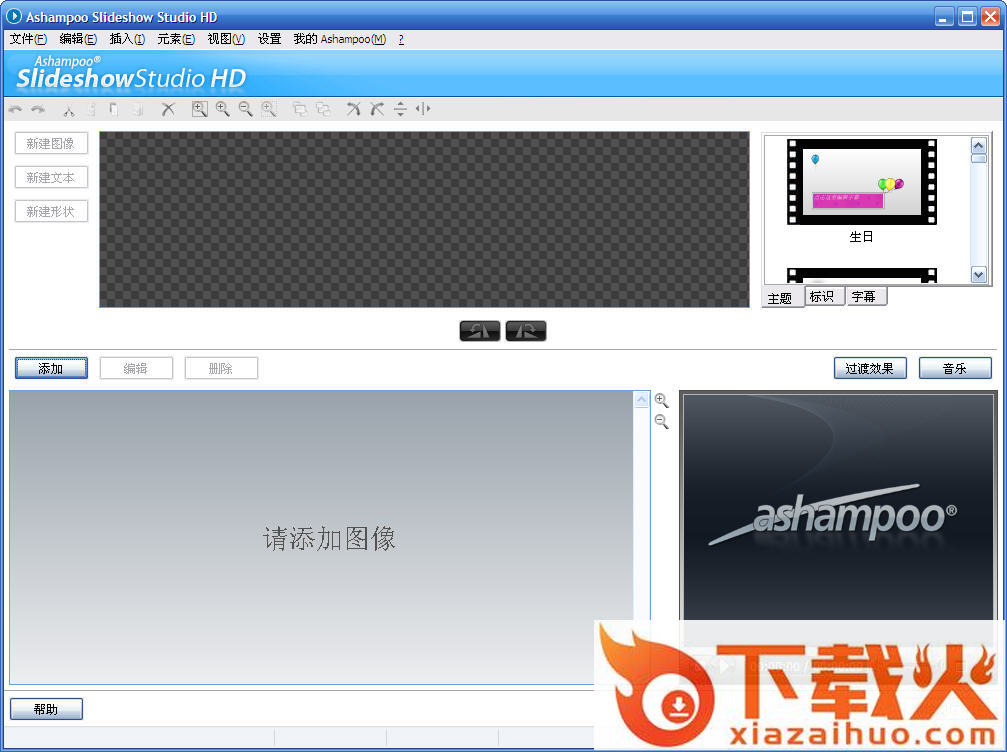Click the bring to front layers icon
Viewport: 1007px width, 752px height.
coord(299,109)
